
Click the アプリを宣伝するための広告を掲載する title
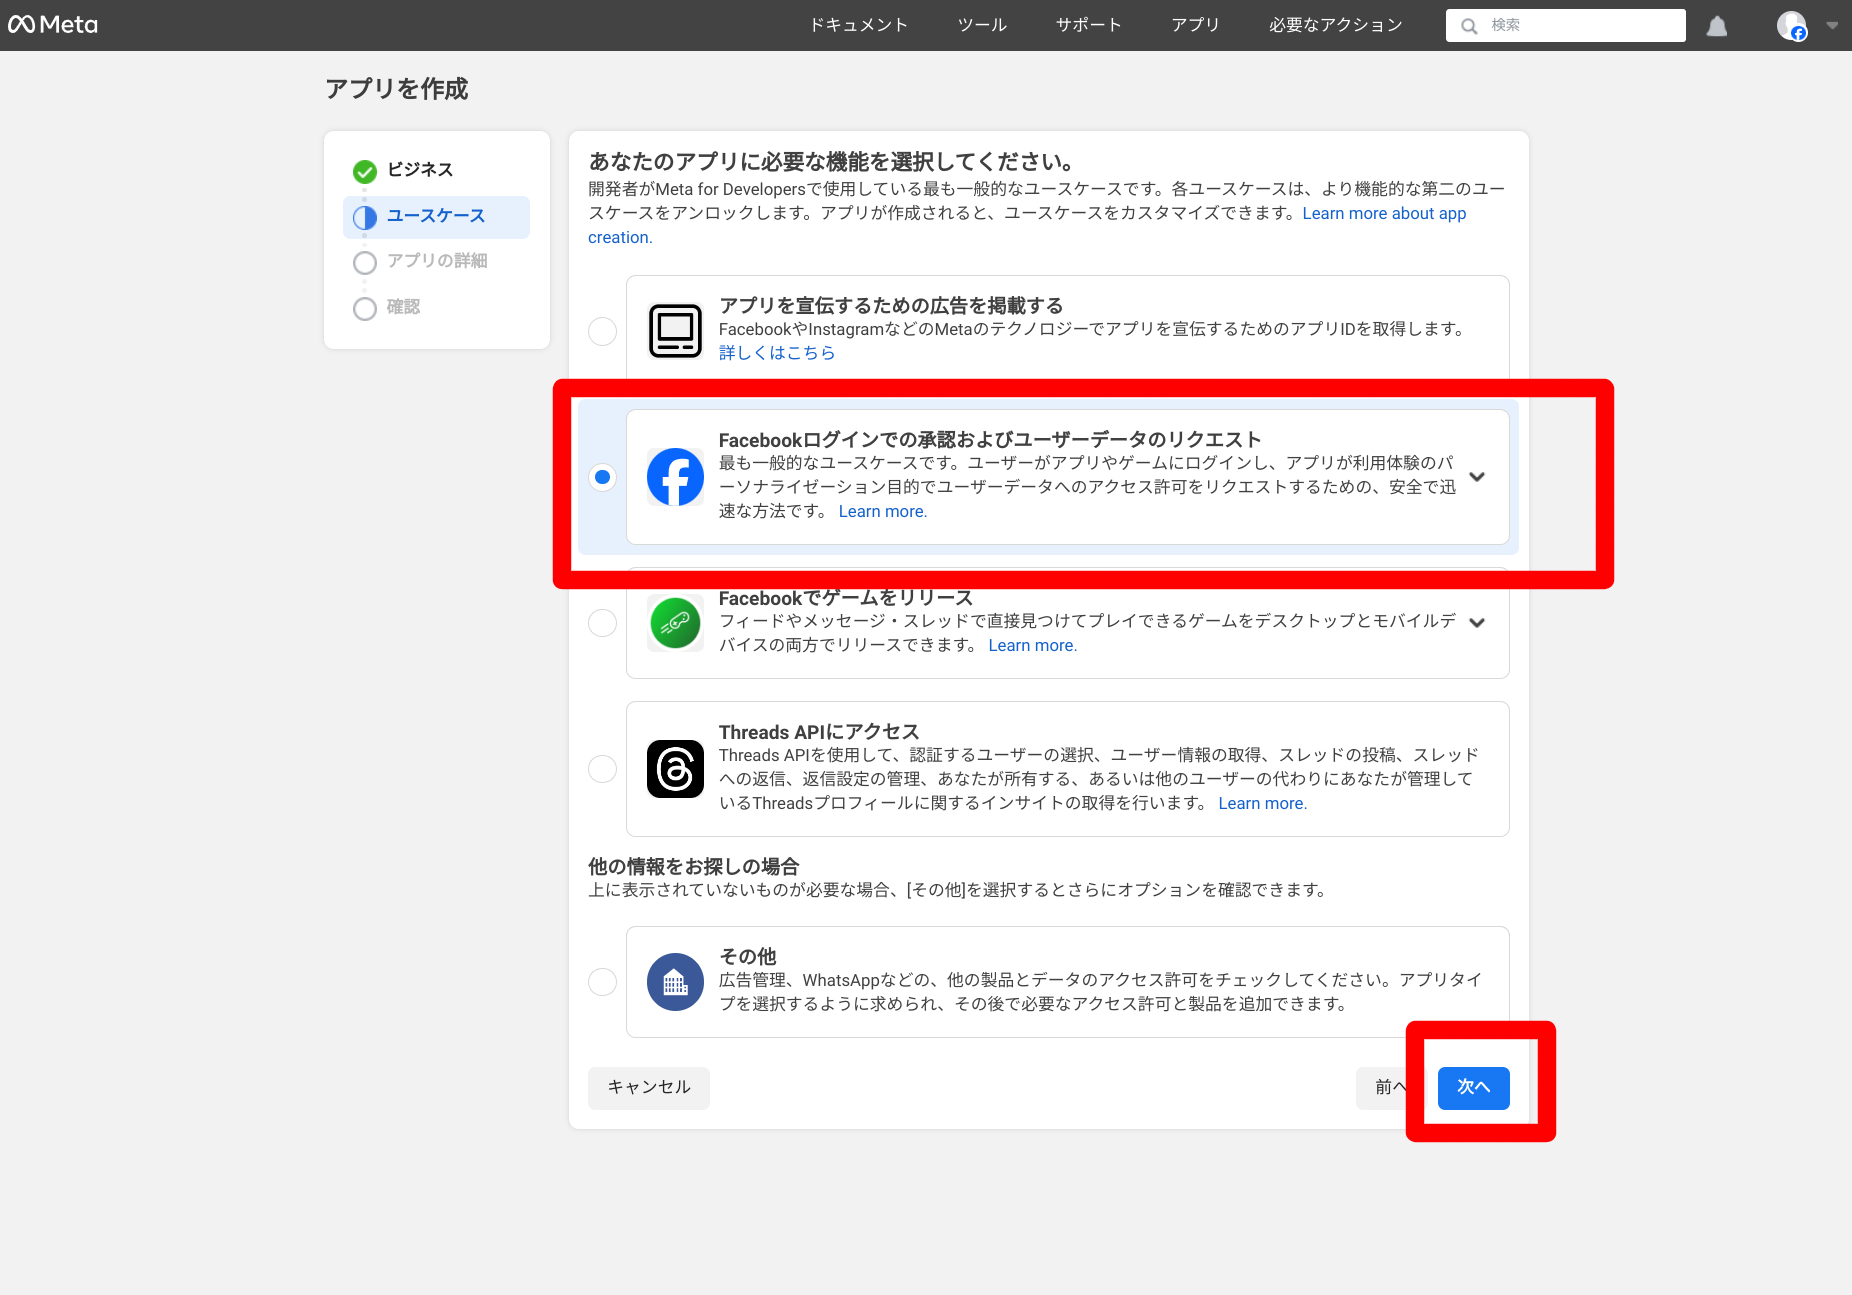click(x=891, y=306)
